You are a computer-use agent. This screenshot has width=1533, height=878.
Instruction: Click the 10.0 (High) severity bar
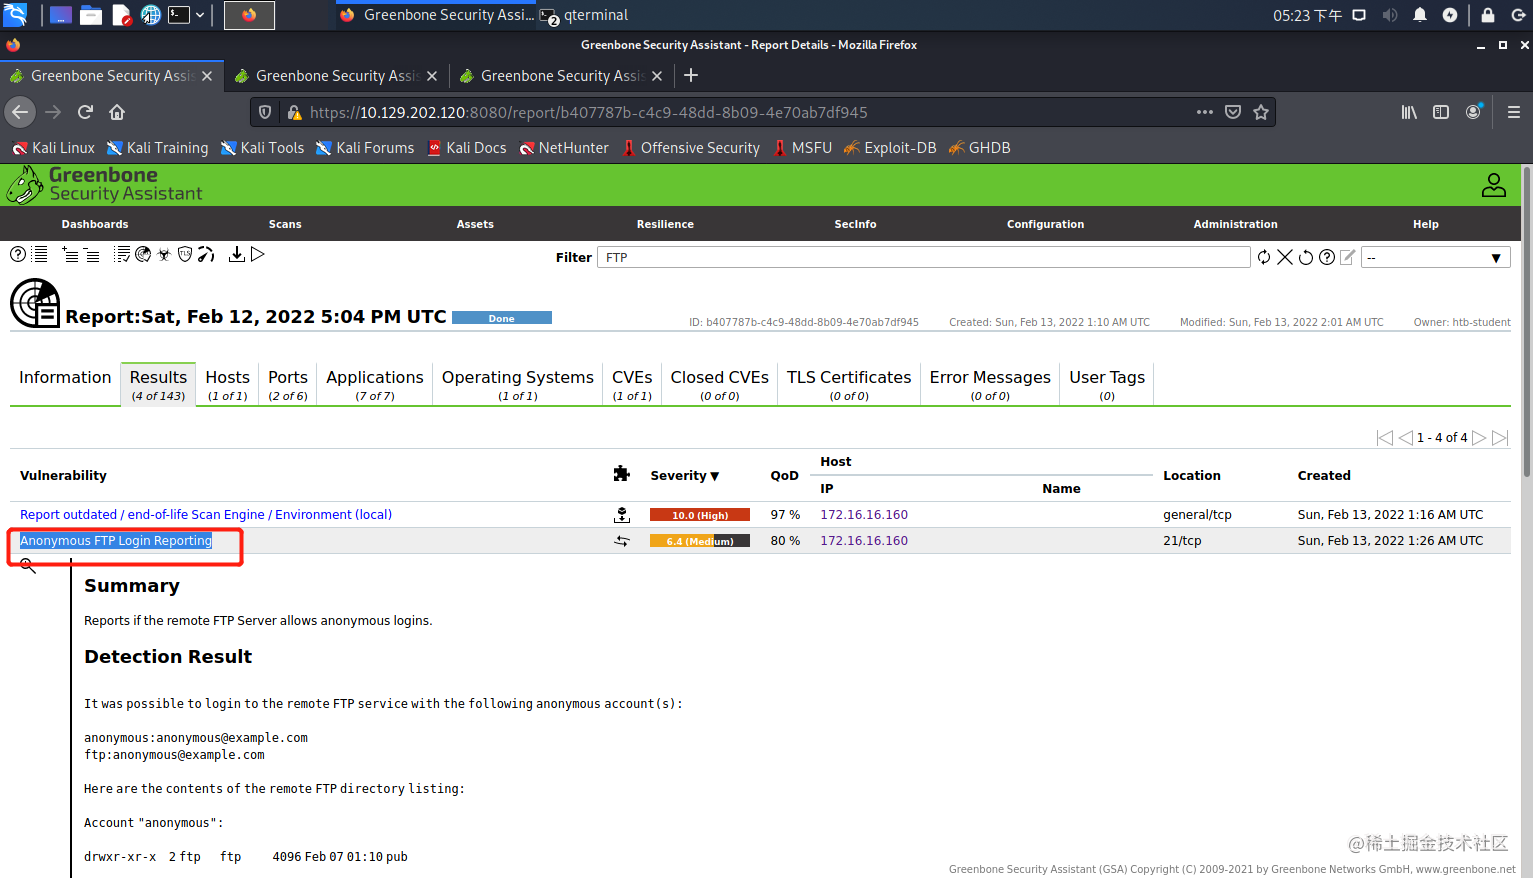coord(700,515)
